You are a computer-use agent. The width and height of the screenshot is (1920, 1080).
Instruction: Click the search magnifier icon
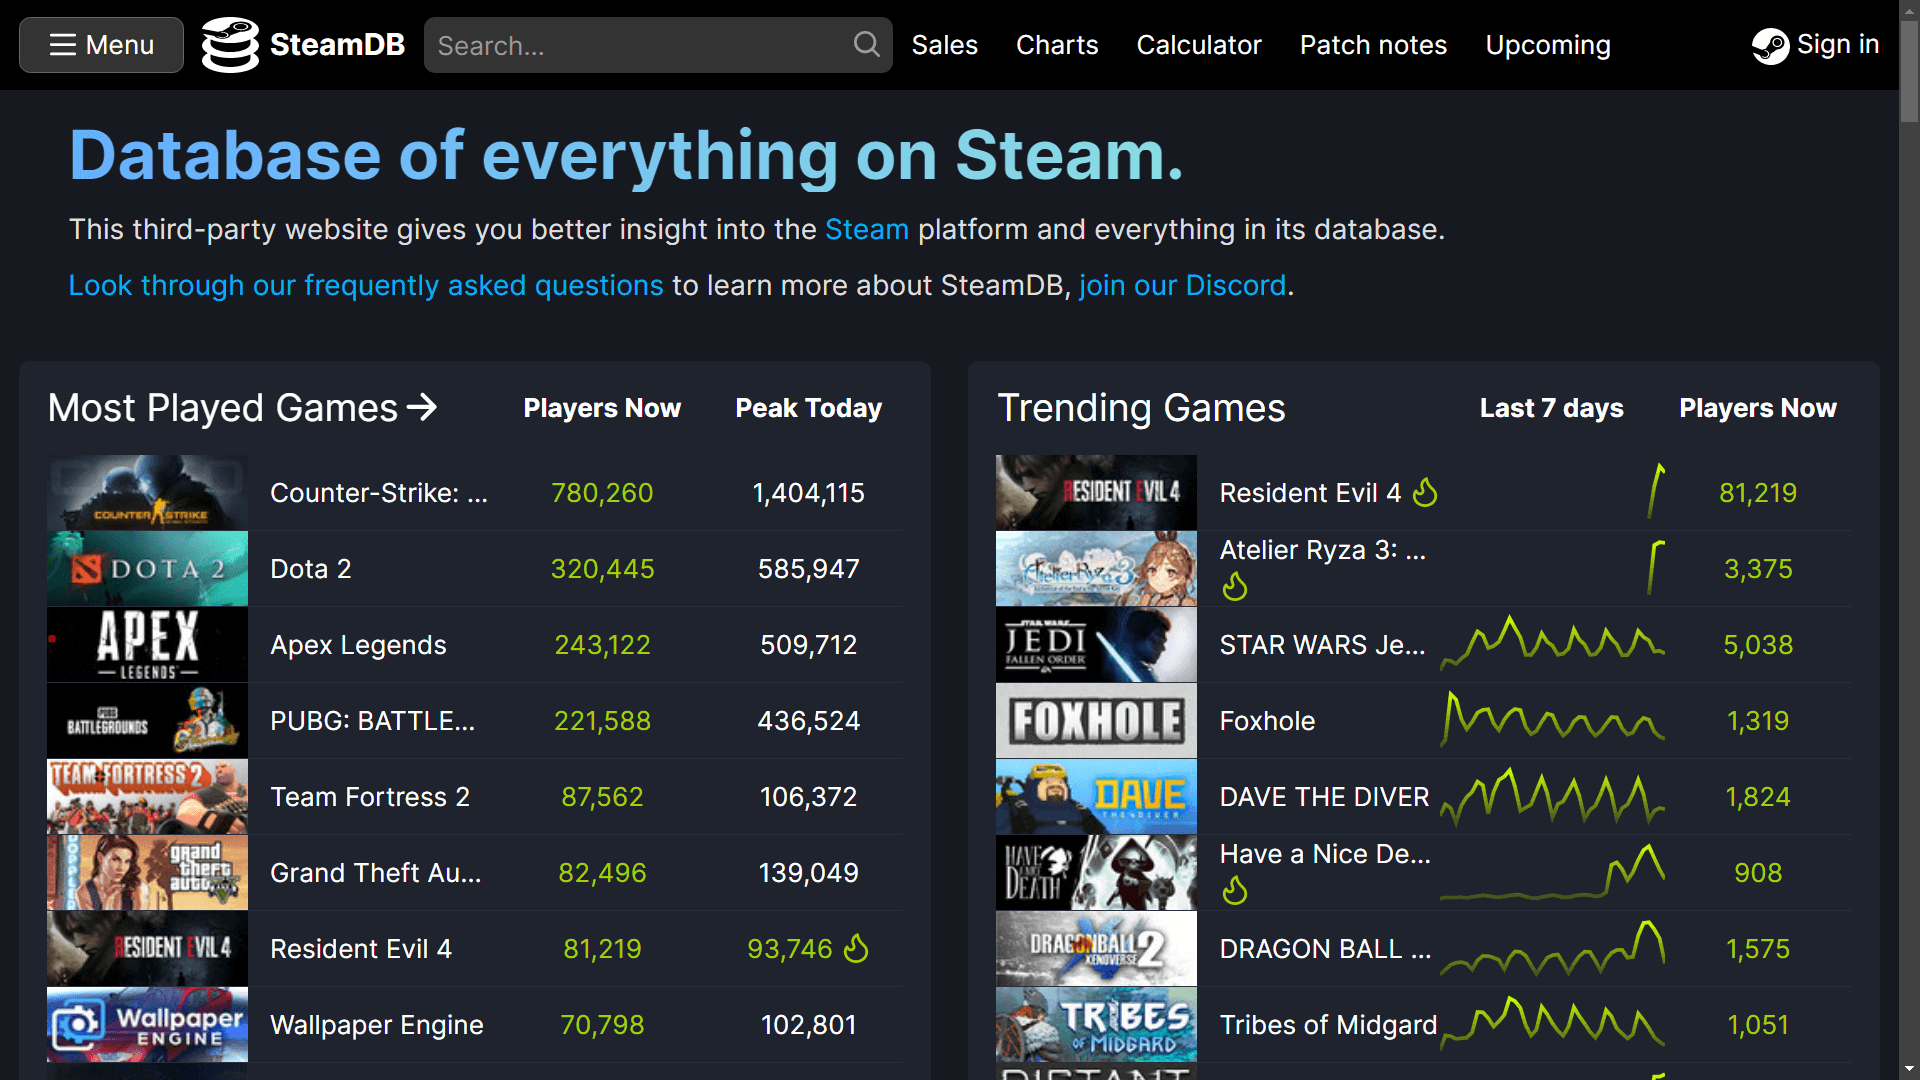pyautogui.click(x=864, y=44)
